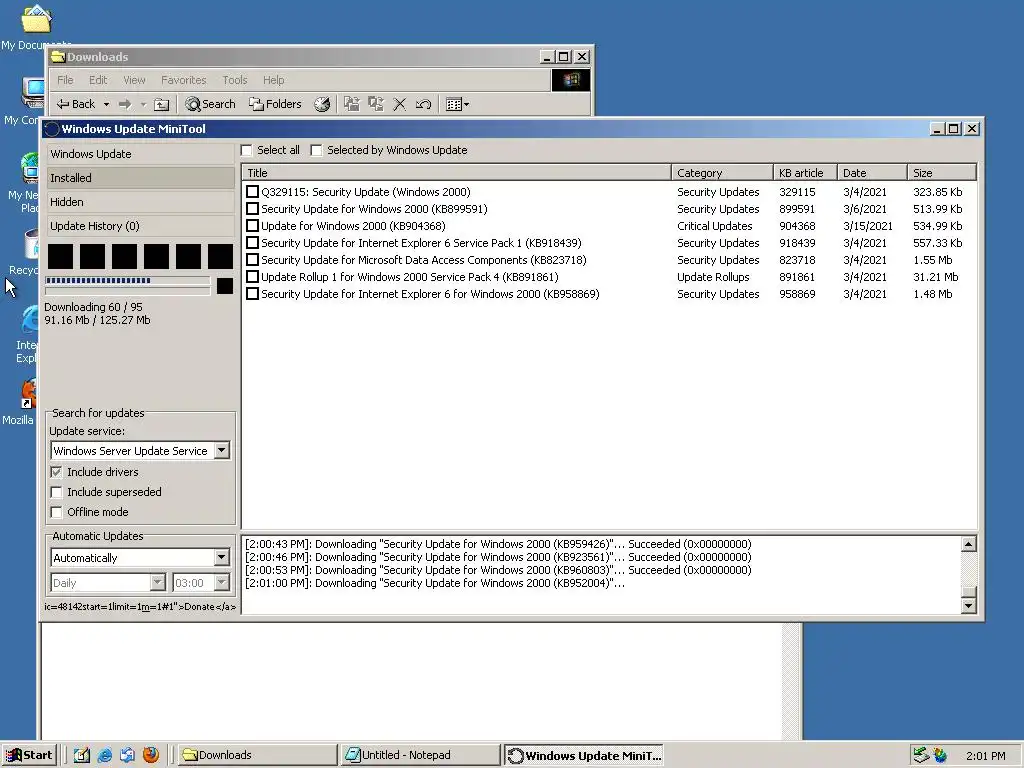Switch to Windows Update sidebar tab
1024x768 pixels.
[x=140, y=154]
